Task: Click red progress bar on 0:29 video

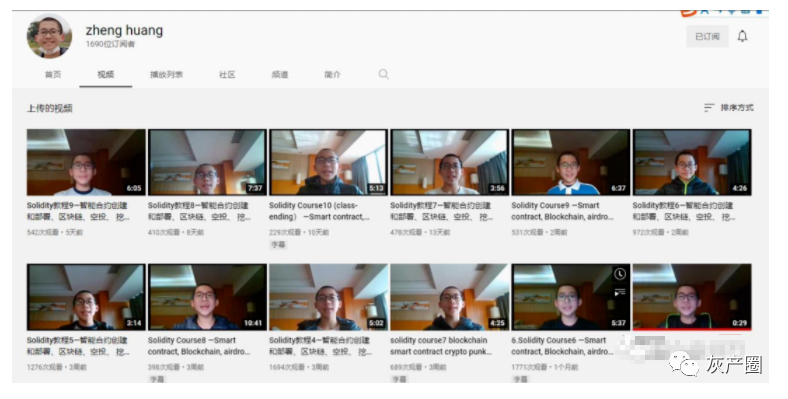Action: (x=692, y=329)
